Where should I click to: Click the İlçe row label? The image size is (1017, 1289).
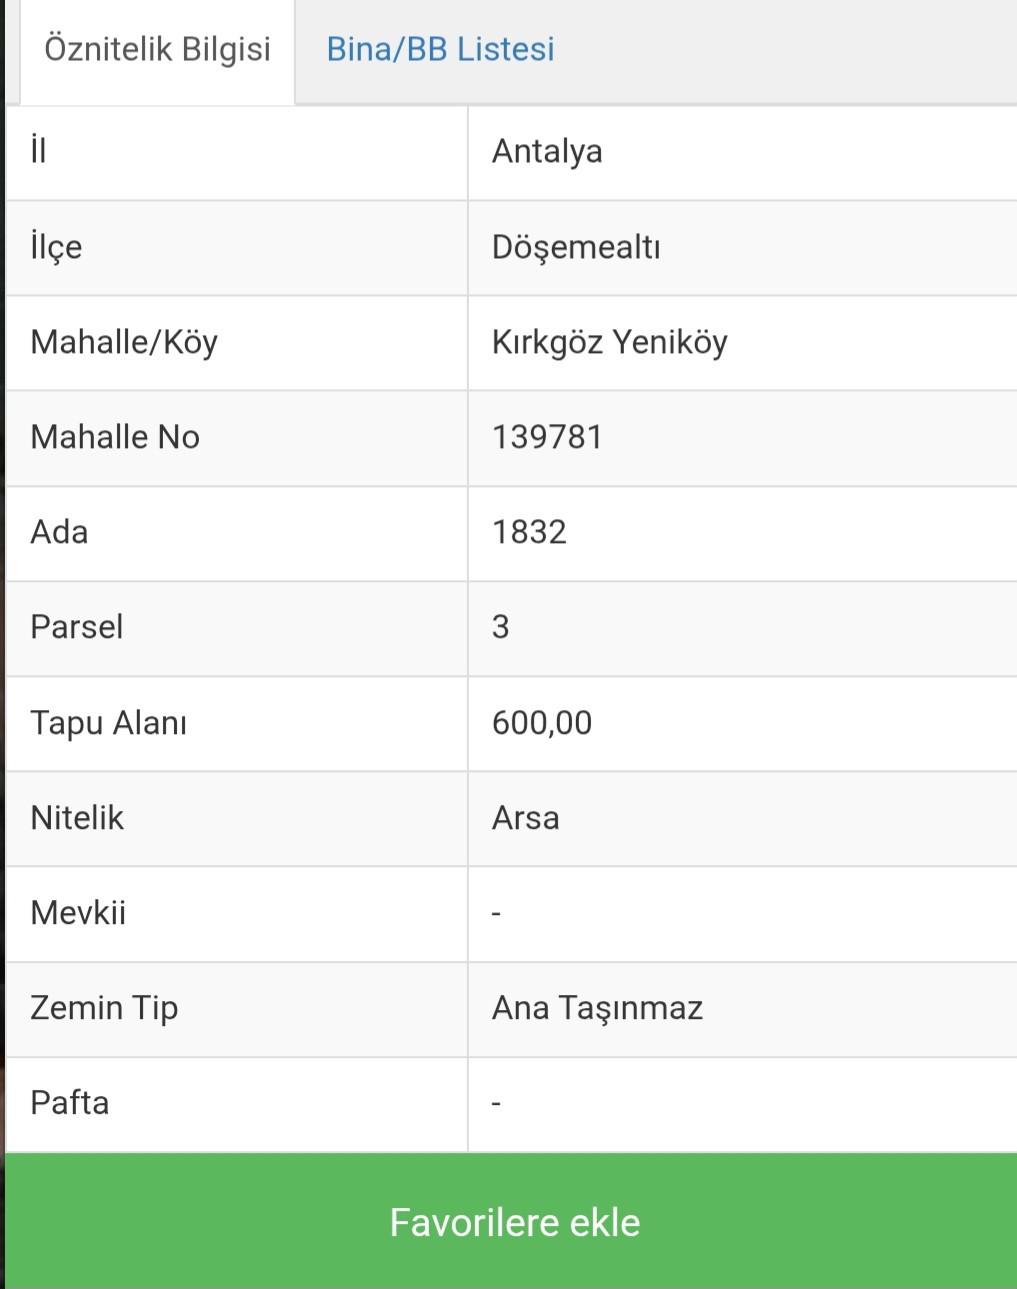click(x=56, y=247)
